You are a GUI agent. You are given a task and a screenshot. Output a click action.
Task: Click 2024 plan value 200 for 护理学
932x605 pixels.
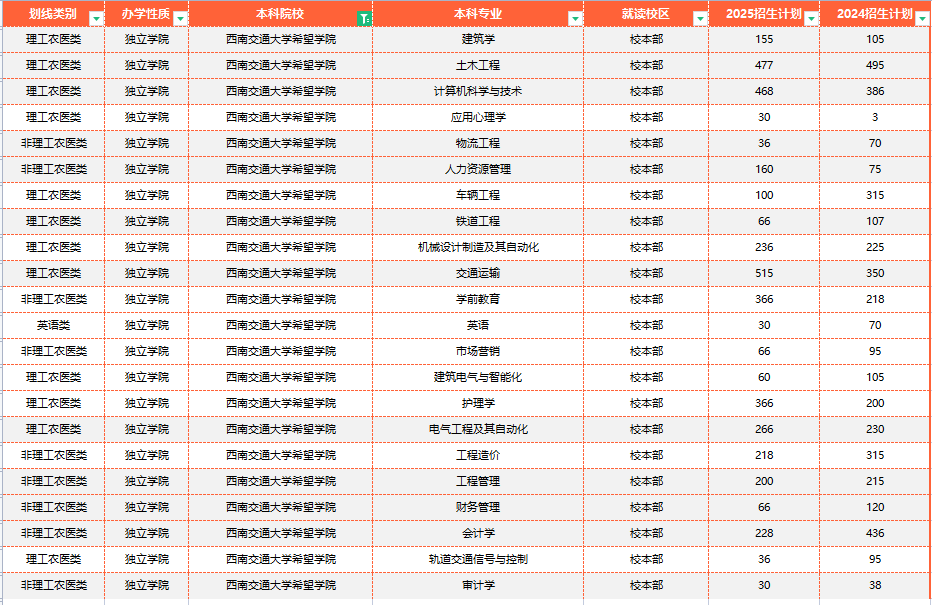(875, 404)
